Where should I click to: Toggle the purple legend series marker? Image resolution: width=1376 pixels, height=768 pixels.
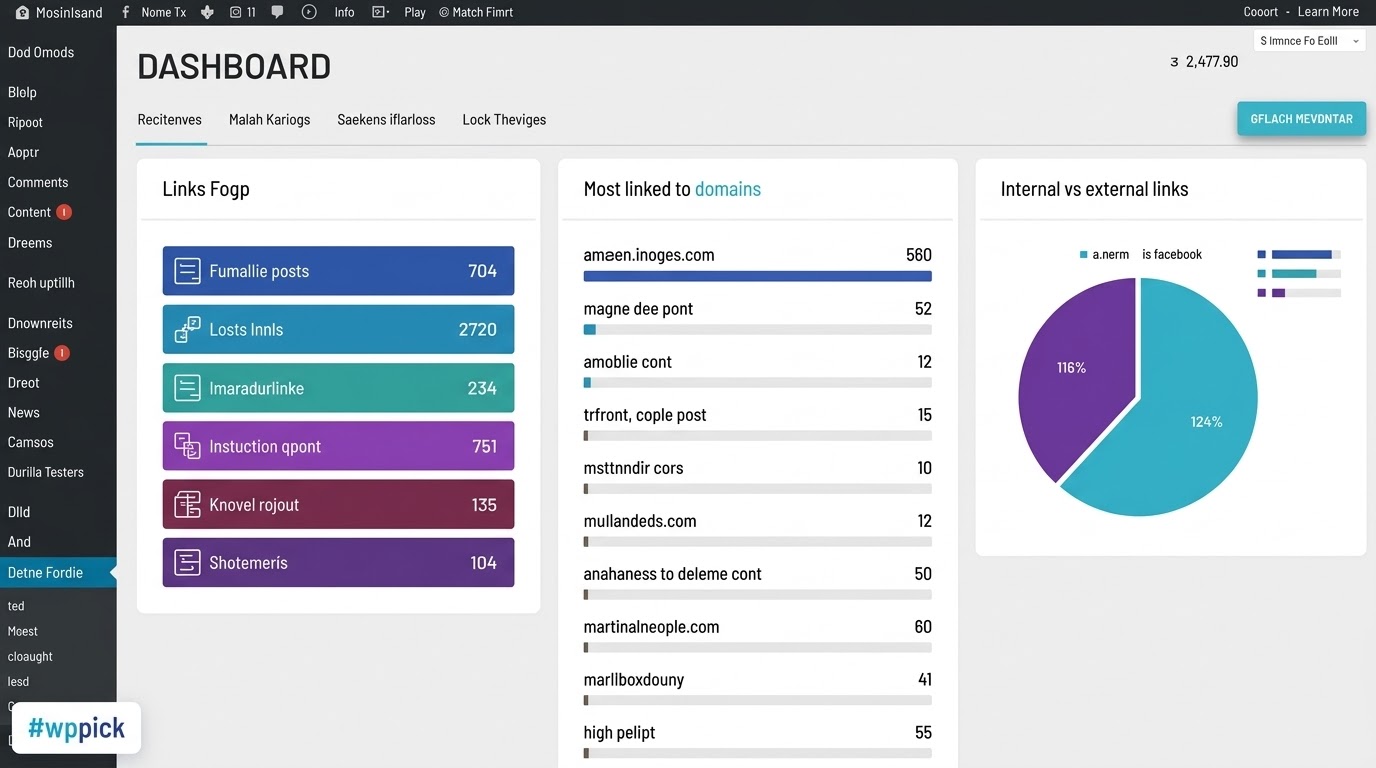click(x=1262, y=293)
